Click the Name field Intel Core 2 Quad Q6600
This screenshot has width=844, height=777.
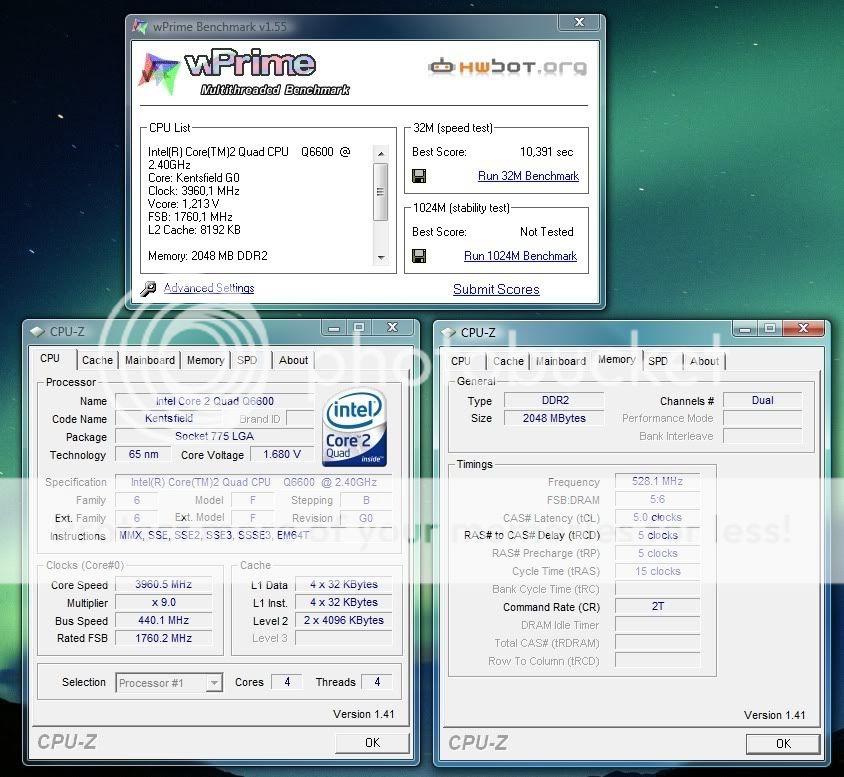pos(215,401)
